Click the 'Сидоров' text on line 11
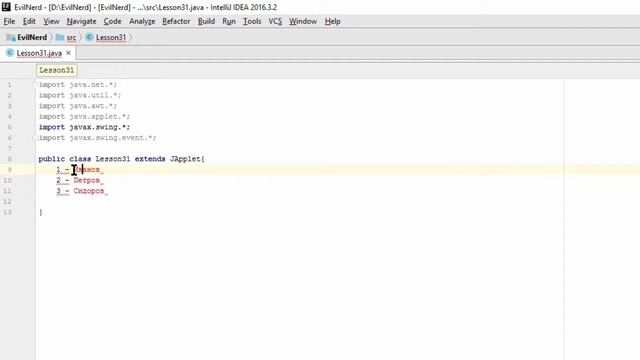640x360 pixels. coord(89,191)
